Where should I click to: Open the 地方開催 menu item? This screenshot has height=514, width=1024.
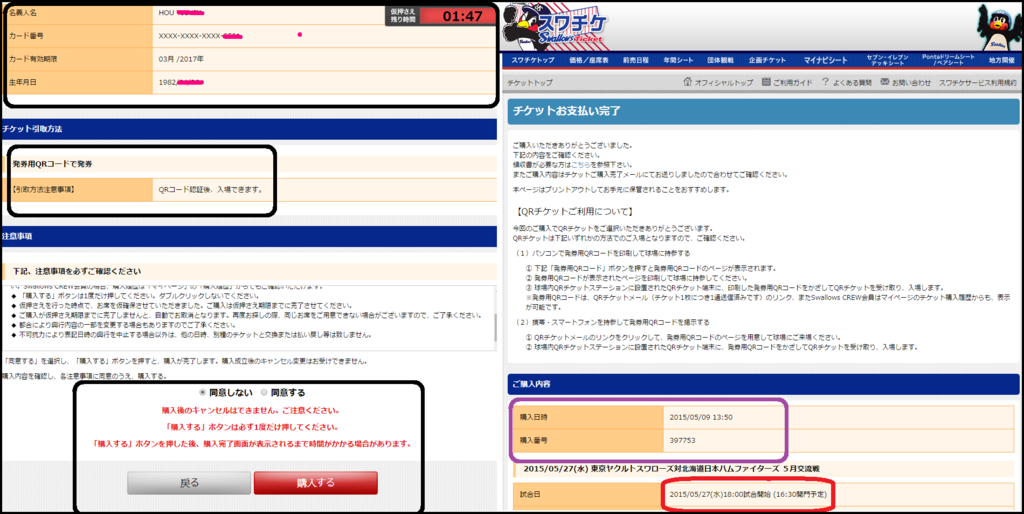1002,60
